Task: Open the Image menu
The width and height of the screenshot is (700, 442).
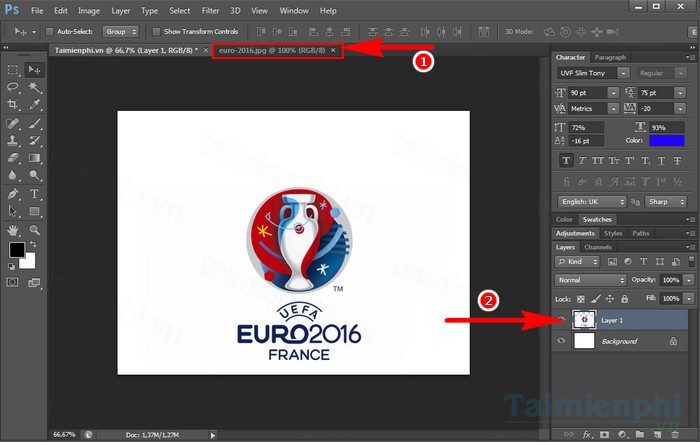Action: point(89,11)
